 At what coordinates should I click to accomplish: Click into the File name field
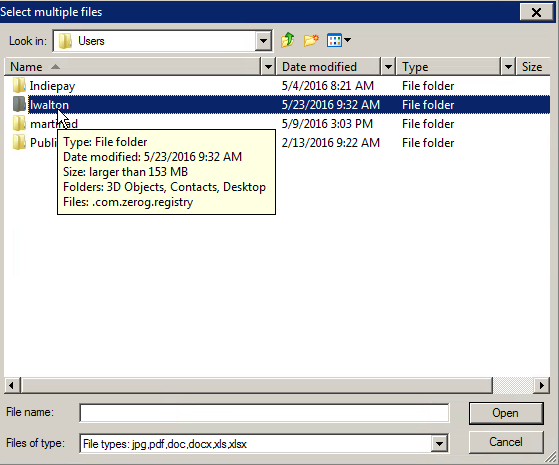click(264, 413)
